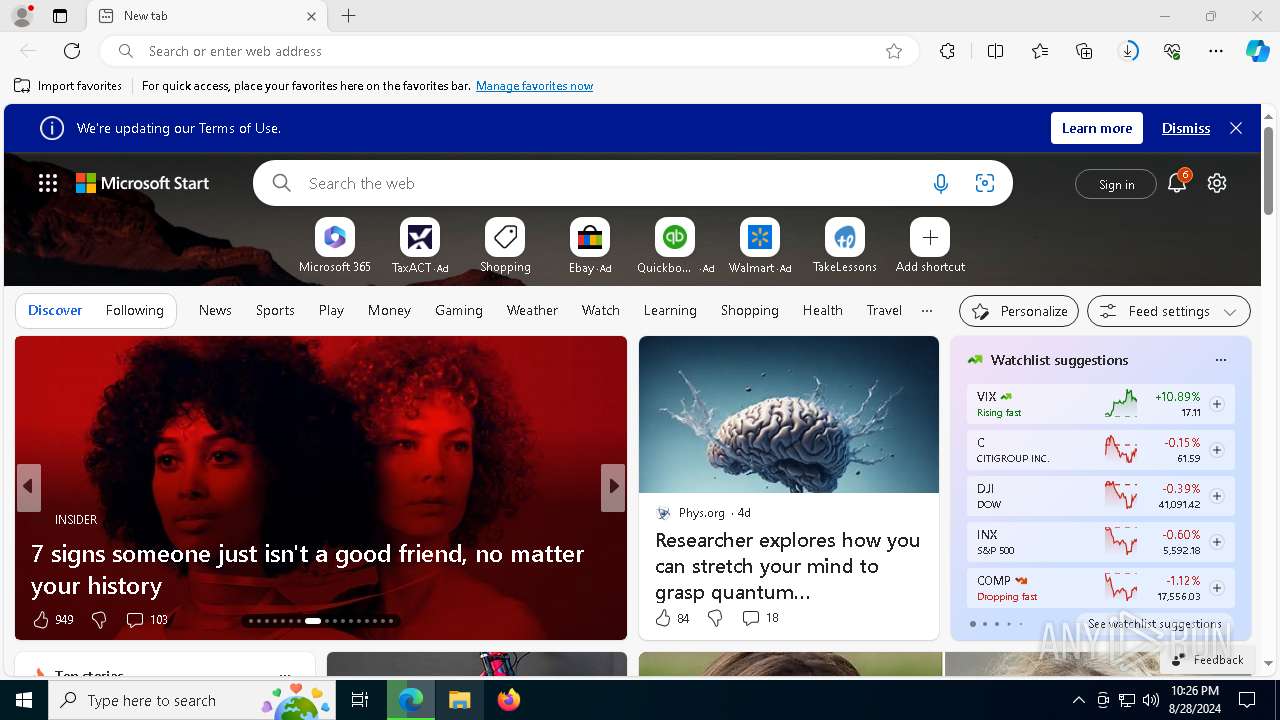The width and height of the screenshot is (1280, 720).
Task: Open the Downloads icon
Action: point(1128,51)
